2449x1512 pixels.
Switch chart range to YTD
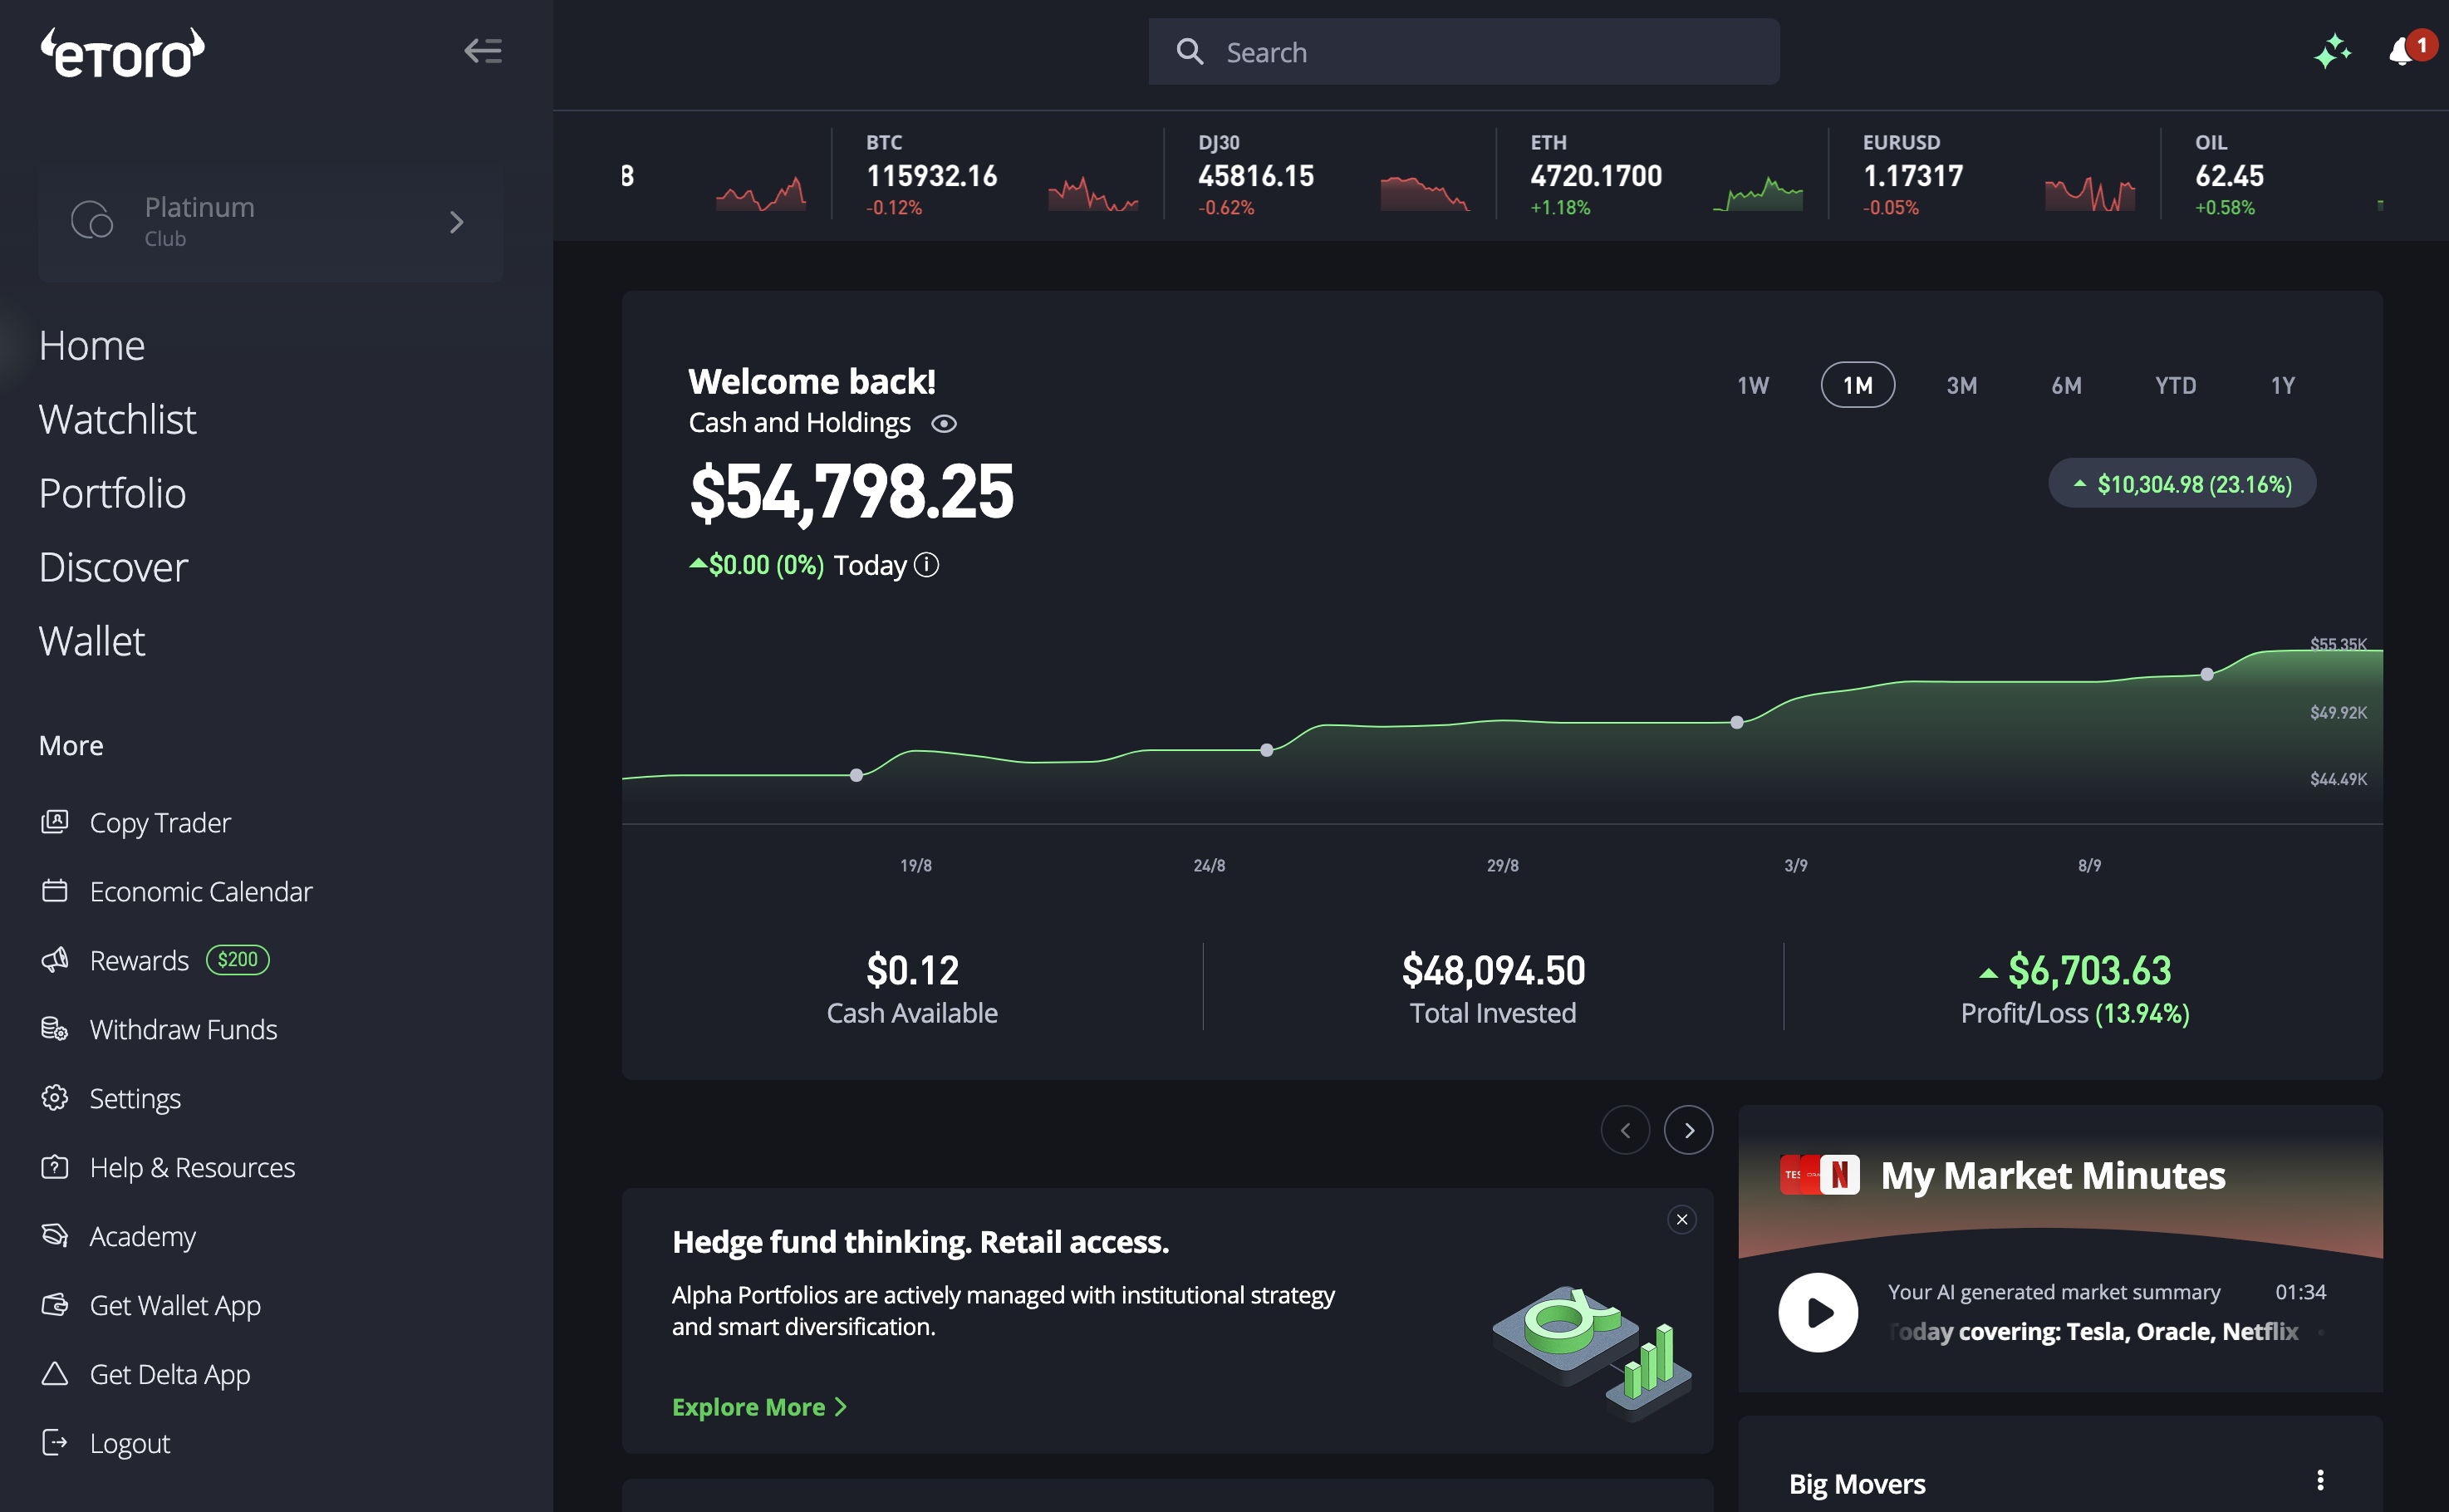[2175, 385]
